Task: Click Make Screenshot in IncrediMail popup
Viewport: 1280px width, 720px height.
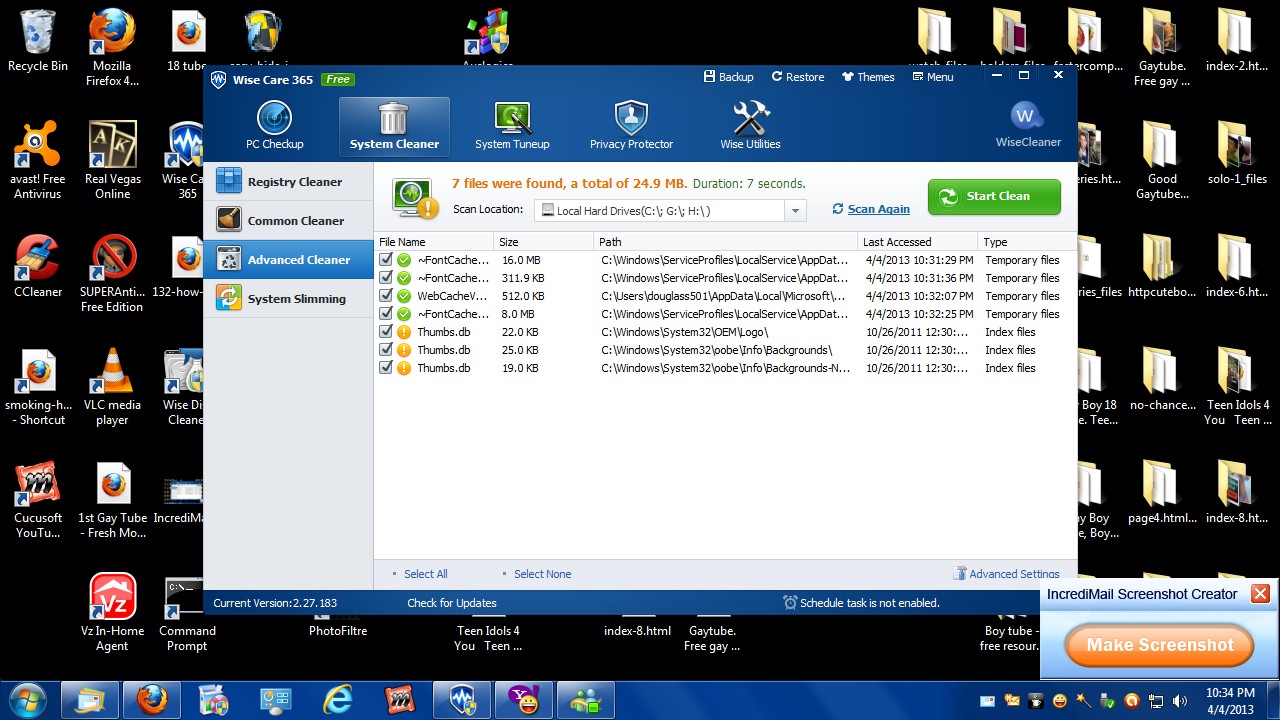Action: click(x=1160, y=645)
